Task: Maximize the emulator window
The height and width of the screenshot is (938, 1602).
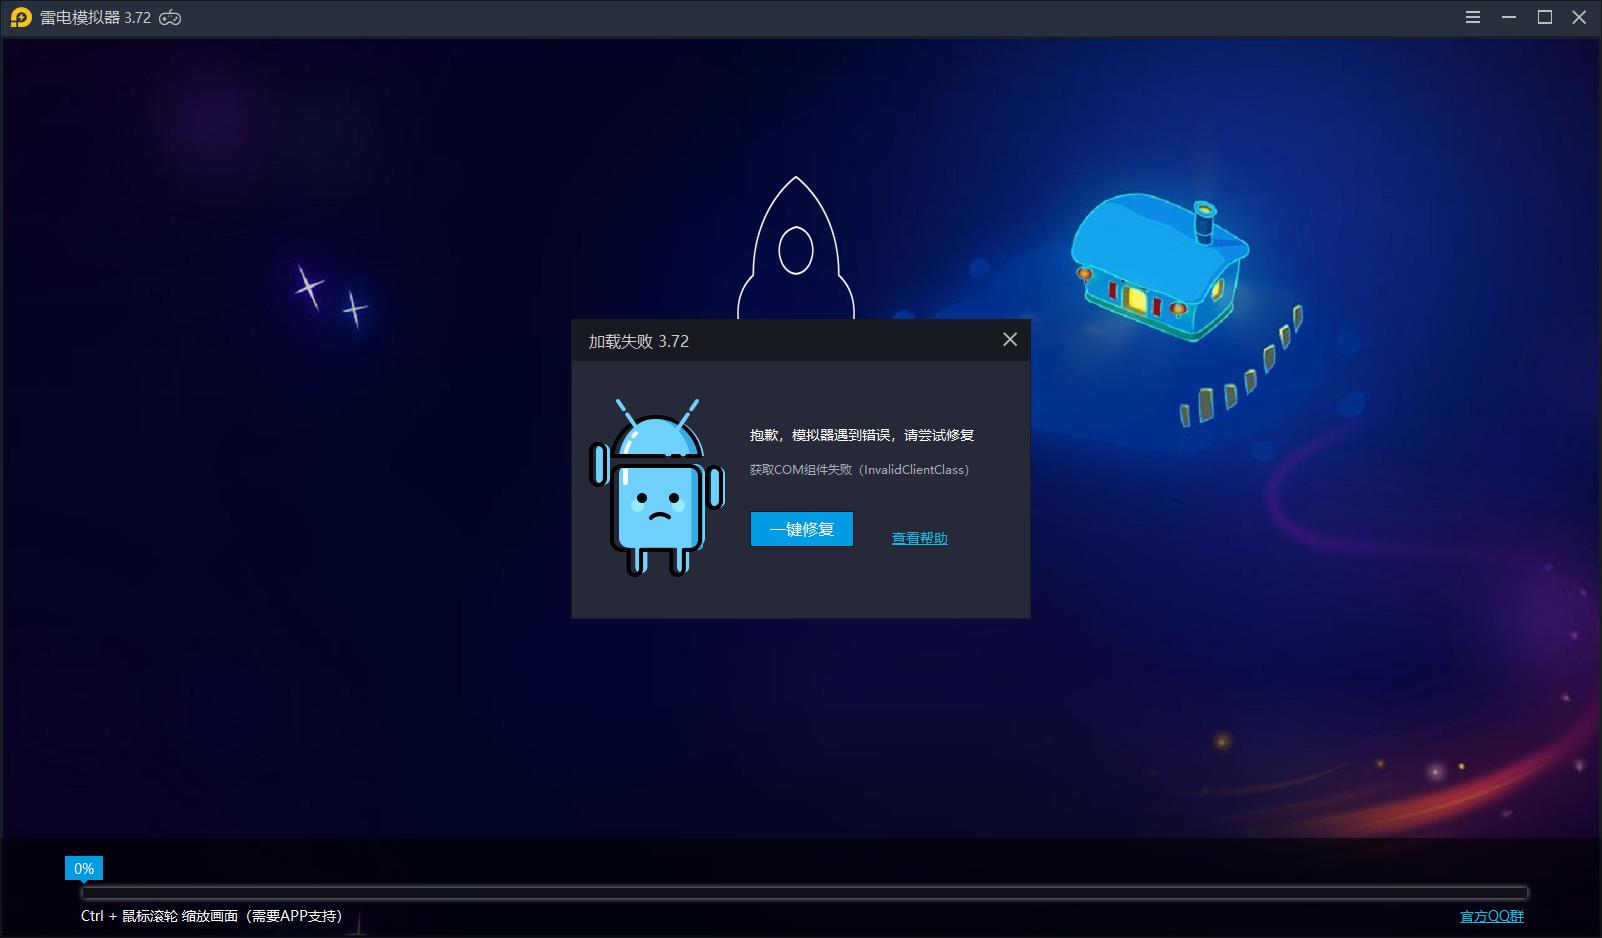Action: [x=1545, y=18]
